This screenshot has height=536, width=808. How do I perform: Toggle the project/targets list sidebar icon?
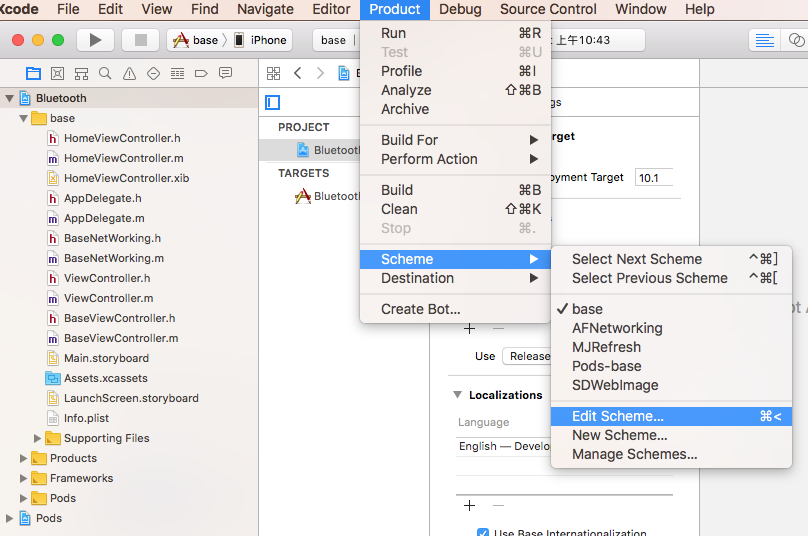[x=273, y=103]
